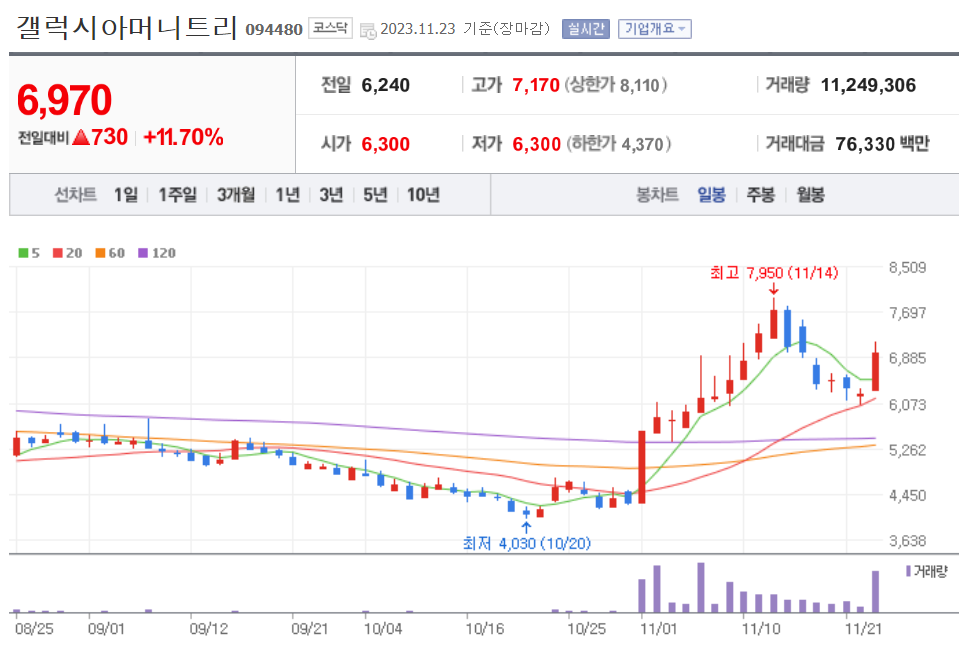
Task: Click the stock code 094480
Action: pos(274,29)
